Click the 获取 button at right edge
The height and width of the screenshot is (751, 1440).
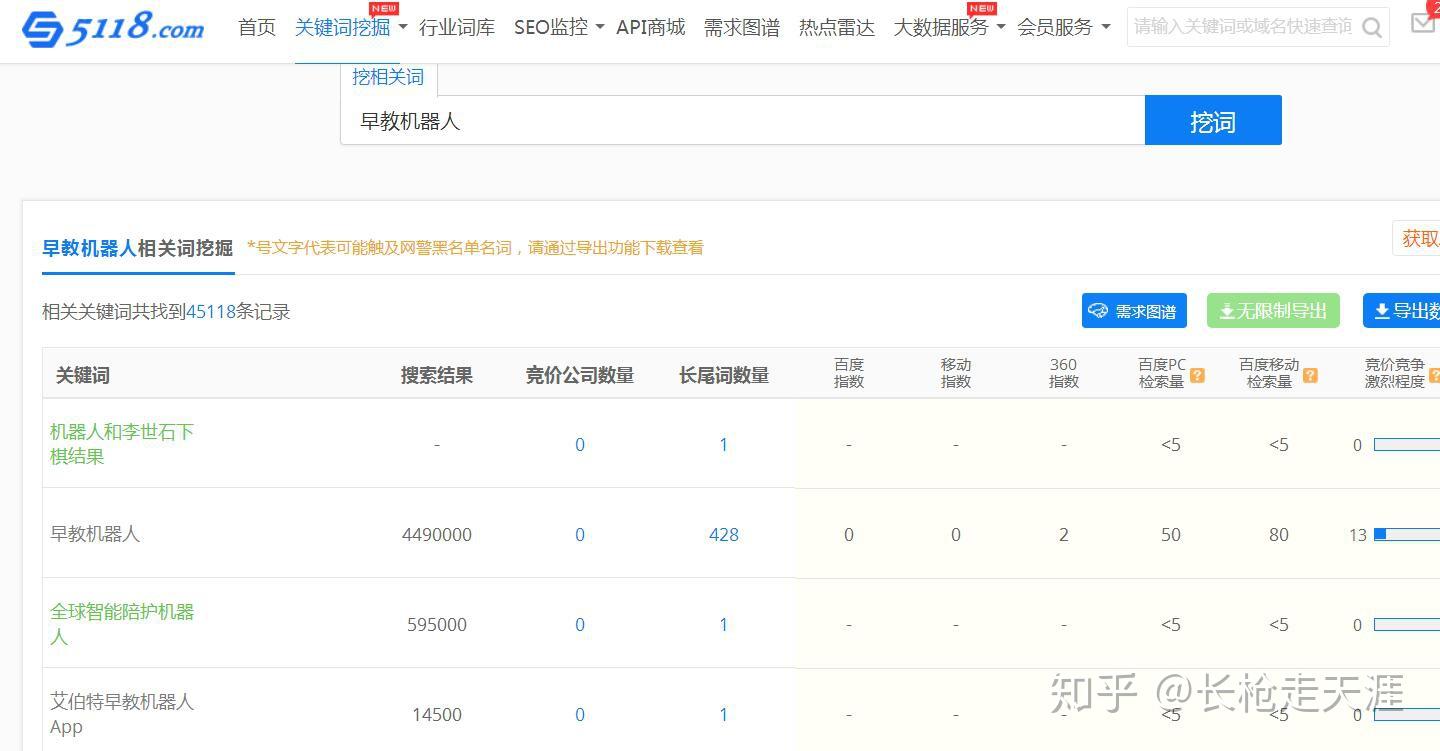(x=1417, y=238)
